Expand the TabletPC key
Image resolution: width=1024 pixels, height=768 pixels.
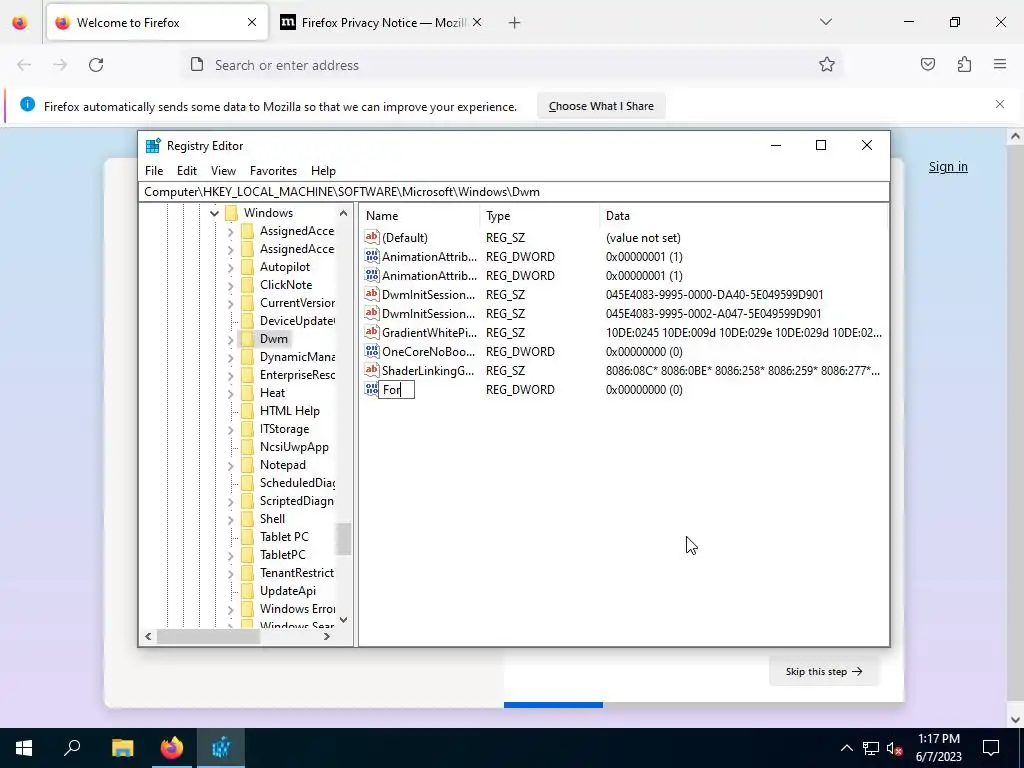[x=230, y=556]
